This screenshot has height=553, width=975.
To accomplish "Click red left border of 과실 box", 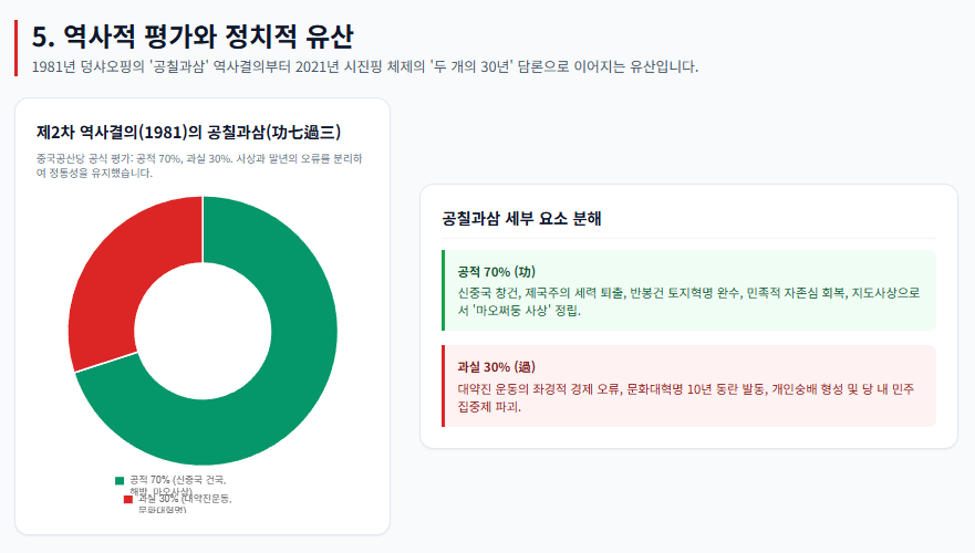I will click(x=443, y=386).
